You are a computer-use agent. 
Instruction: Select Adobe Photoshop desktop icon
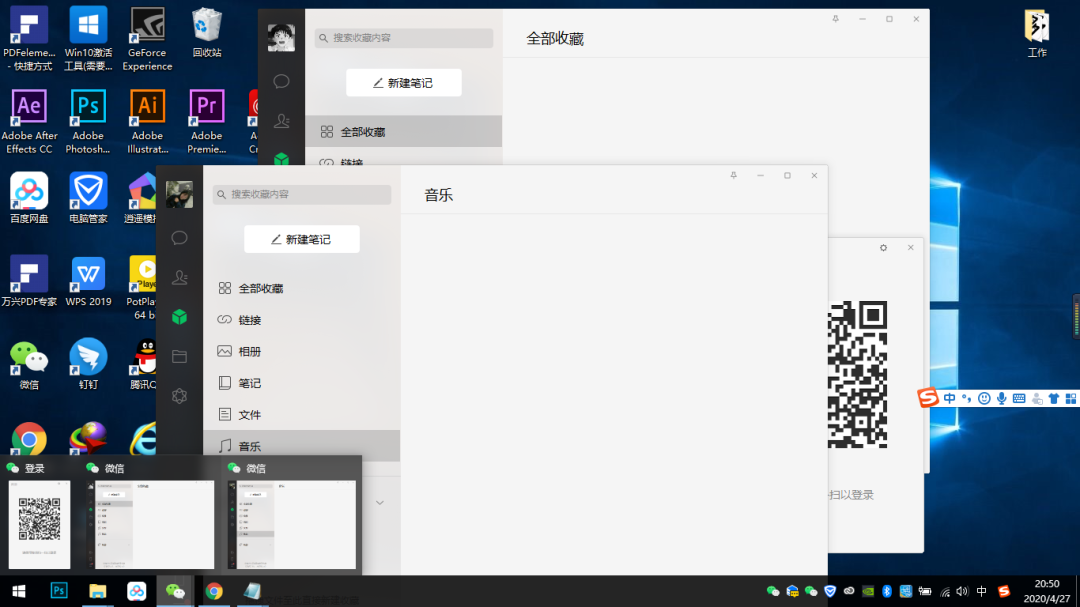[88, 122]
